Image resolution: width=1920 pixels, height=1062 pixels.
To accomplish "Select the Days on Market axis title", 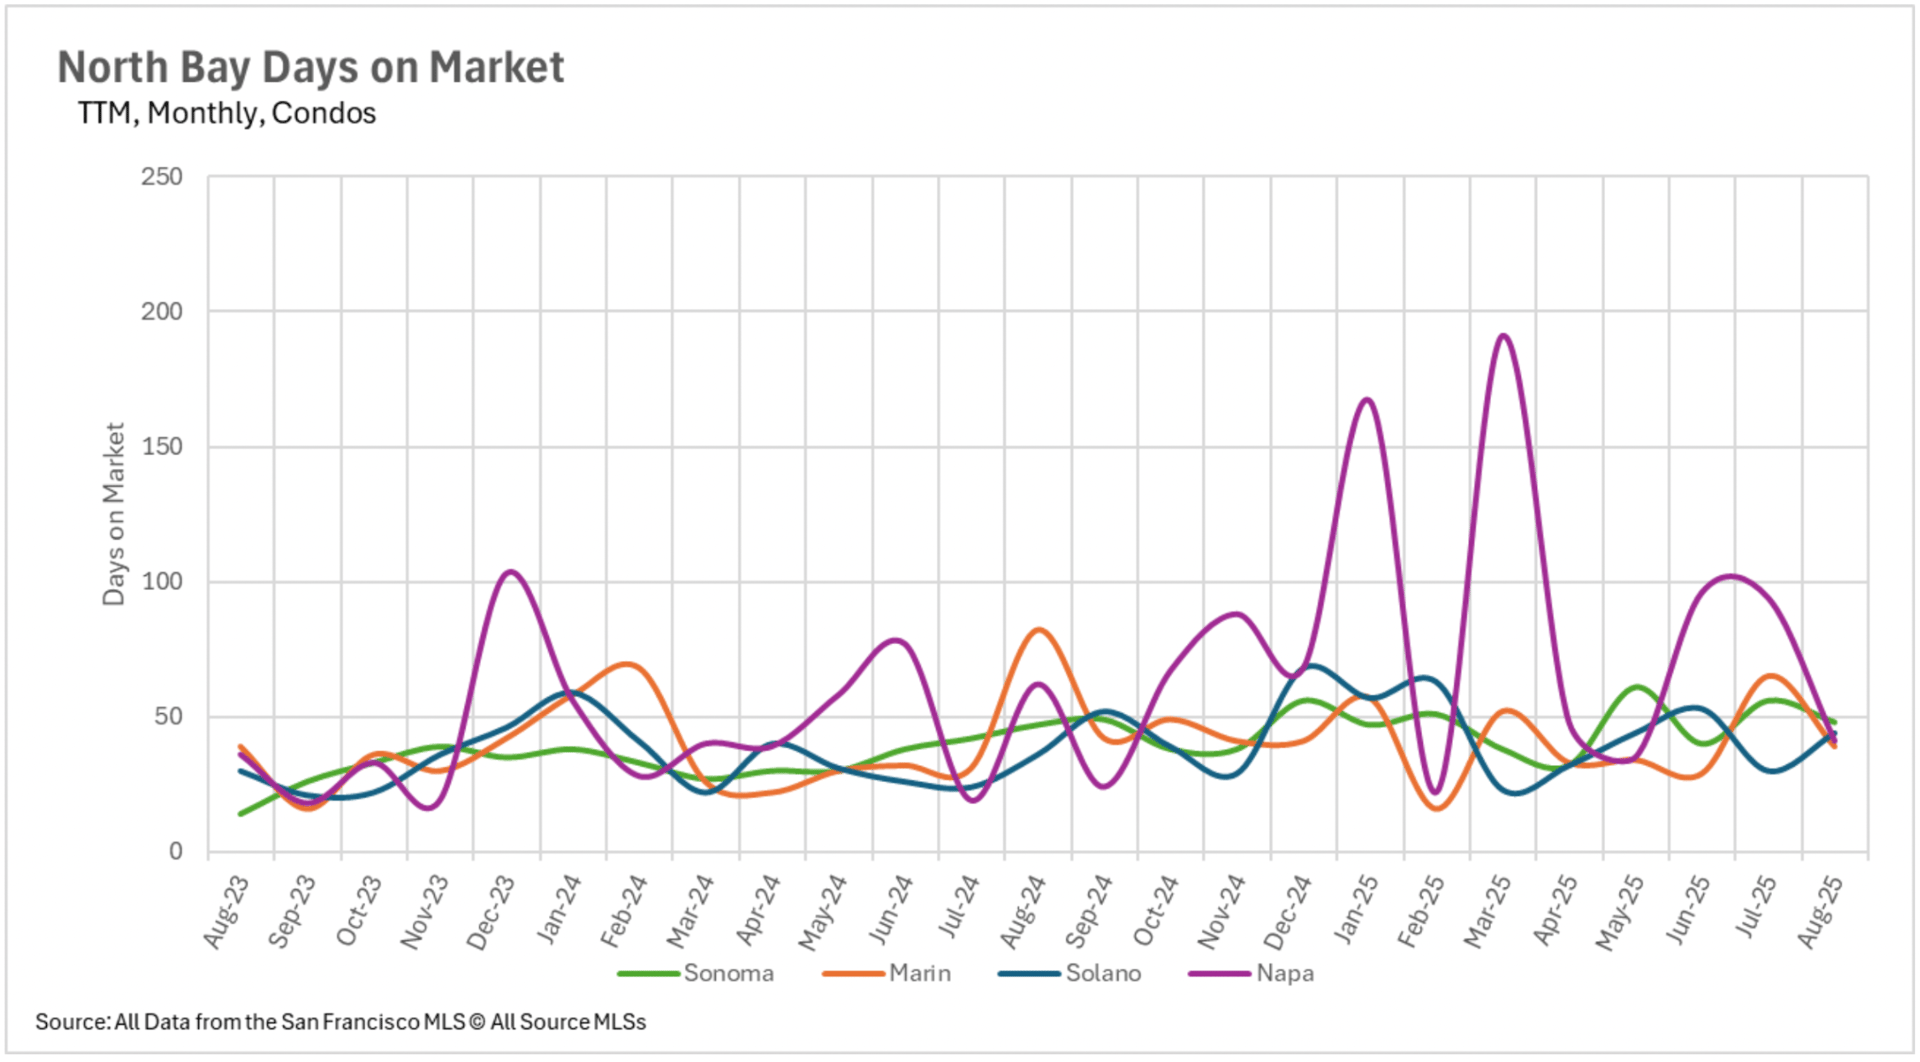I will (x=114, y=513).
